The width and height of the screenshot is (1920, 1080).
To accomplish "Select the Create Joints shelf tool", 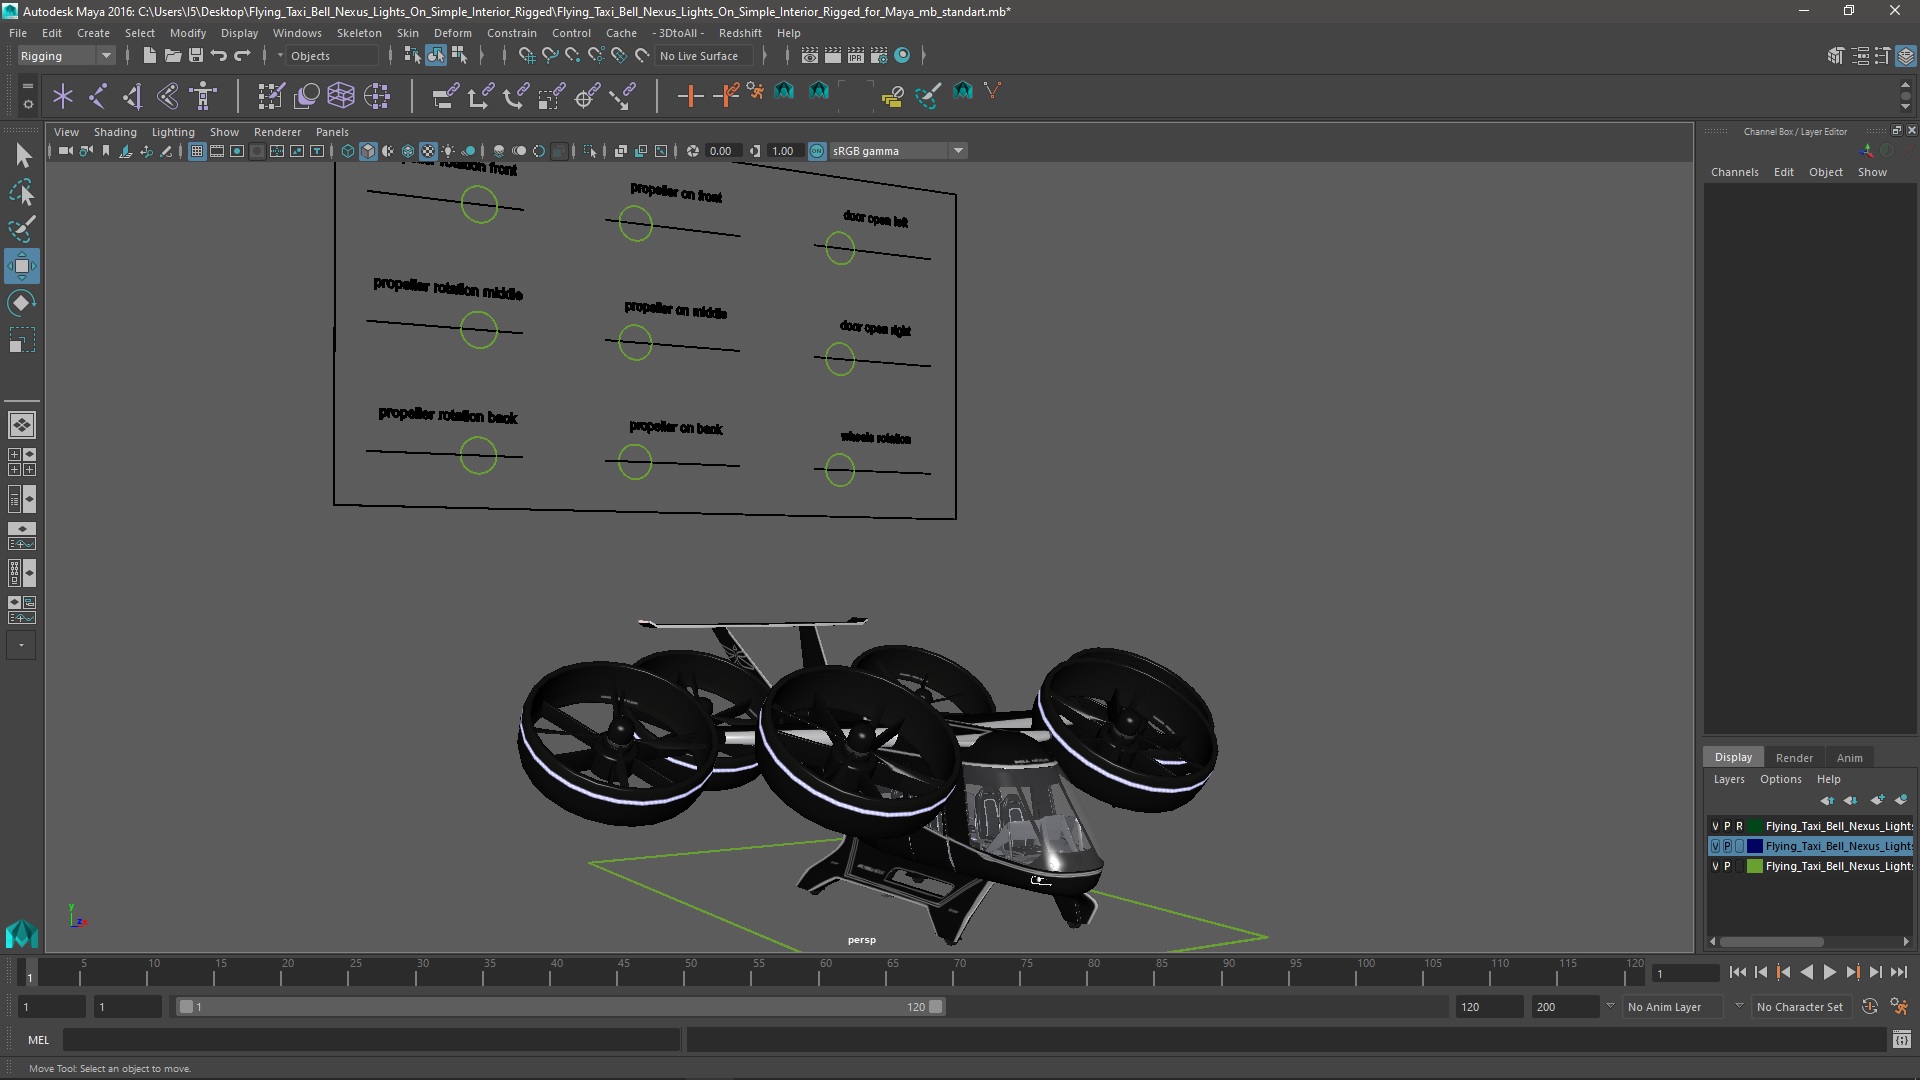I will [98, 96].
